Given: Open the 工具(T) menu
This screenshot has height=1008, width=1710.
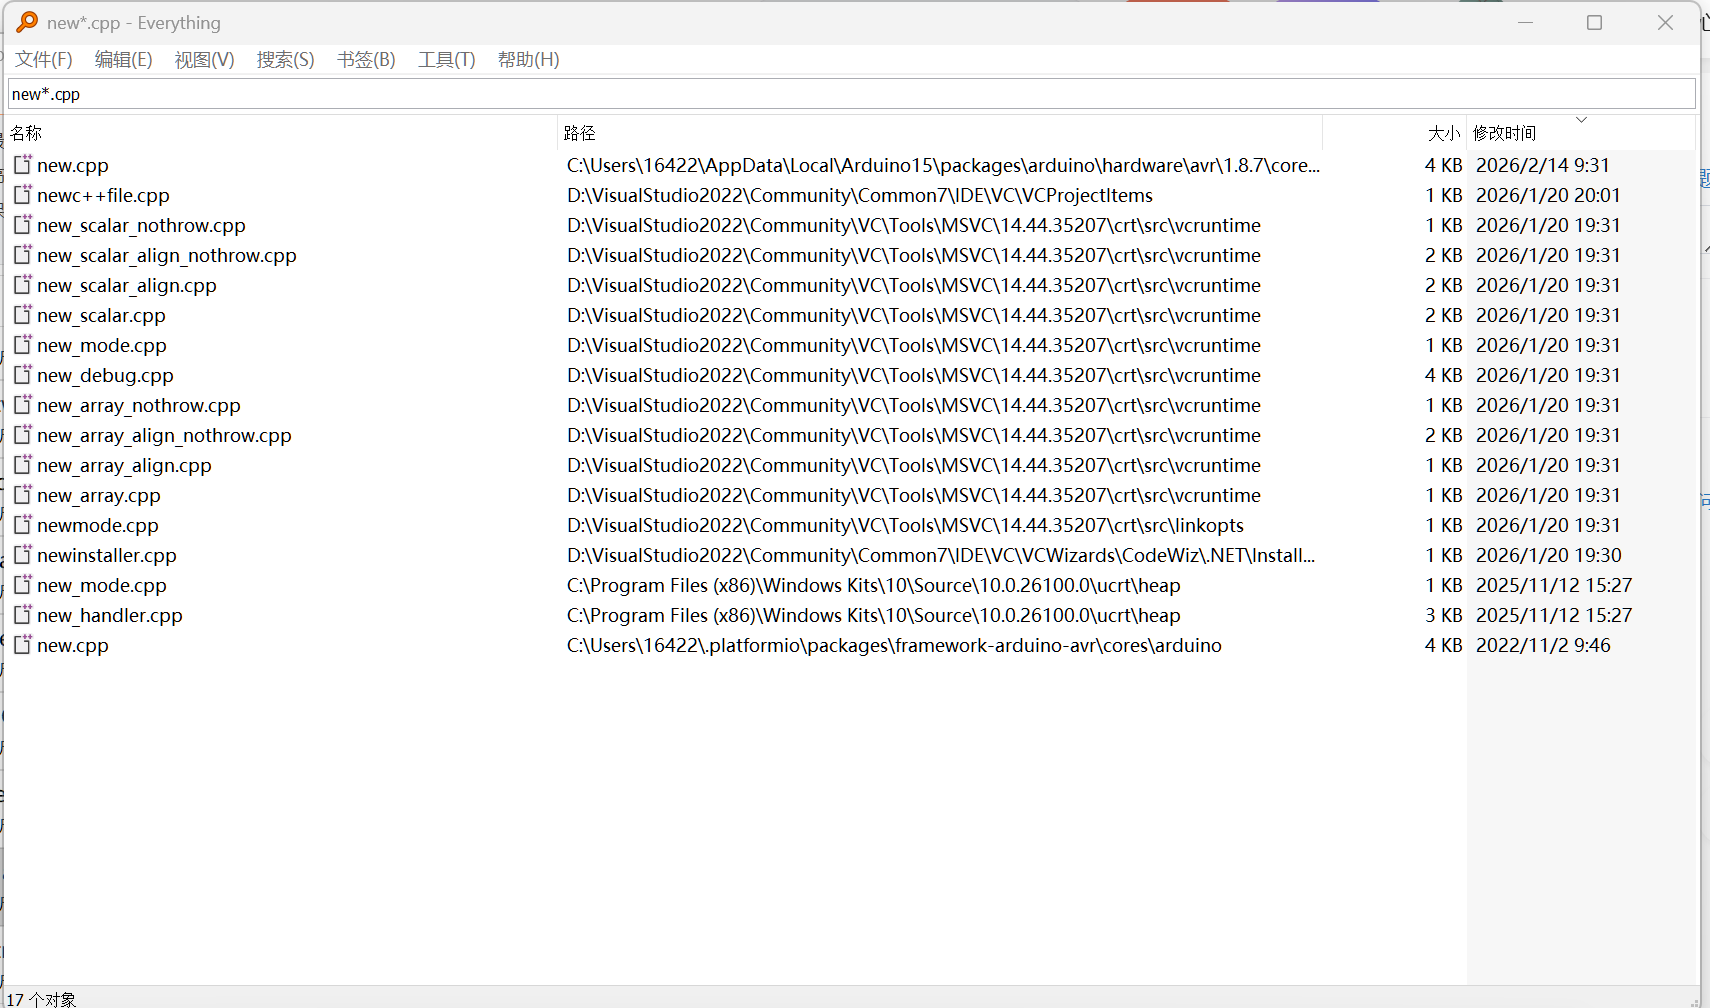Looking at the screenshot, I should (x=447, y=60).
